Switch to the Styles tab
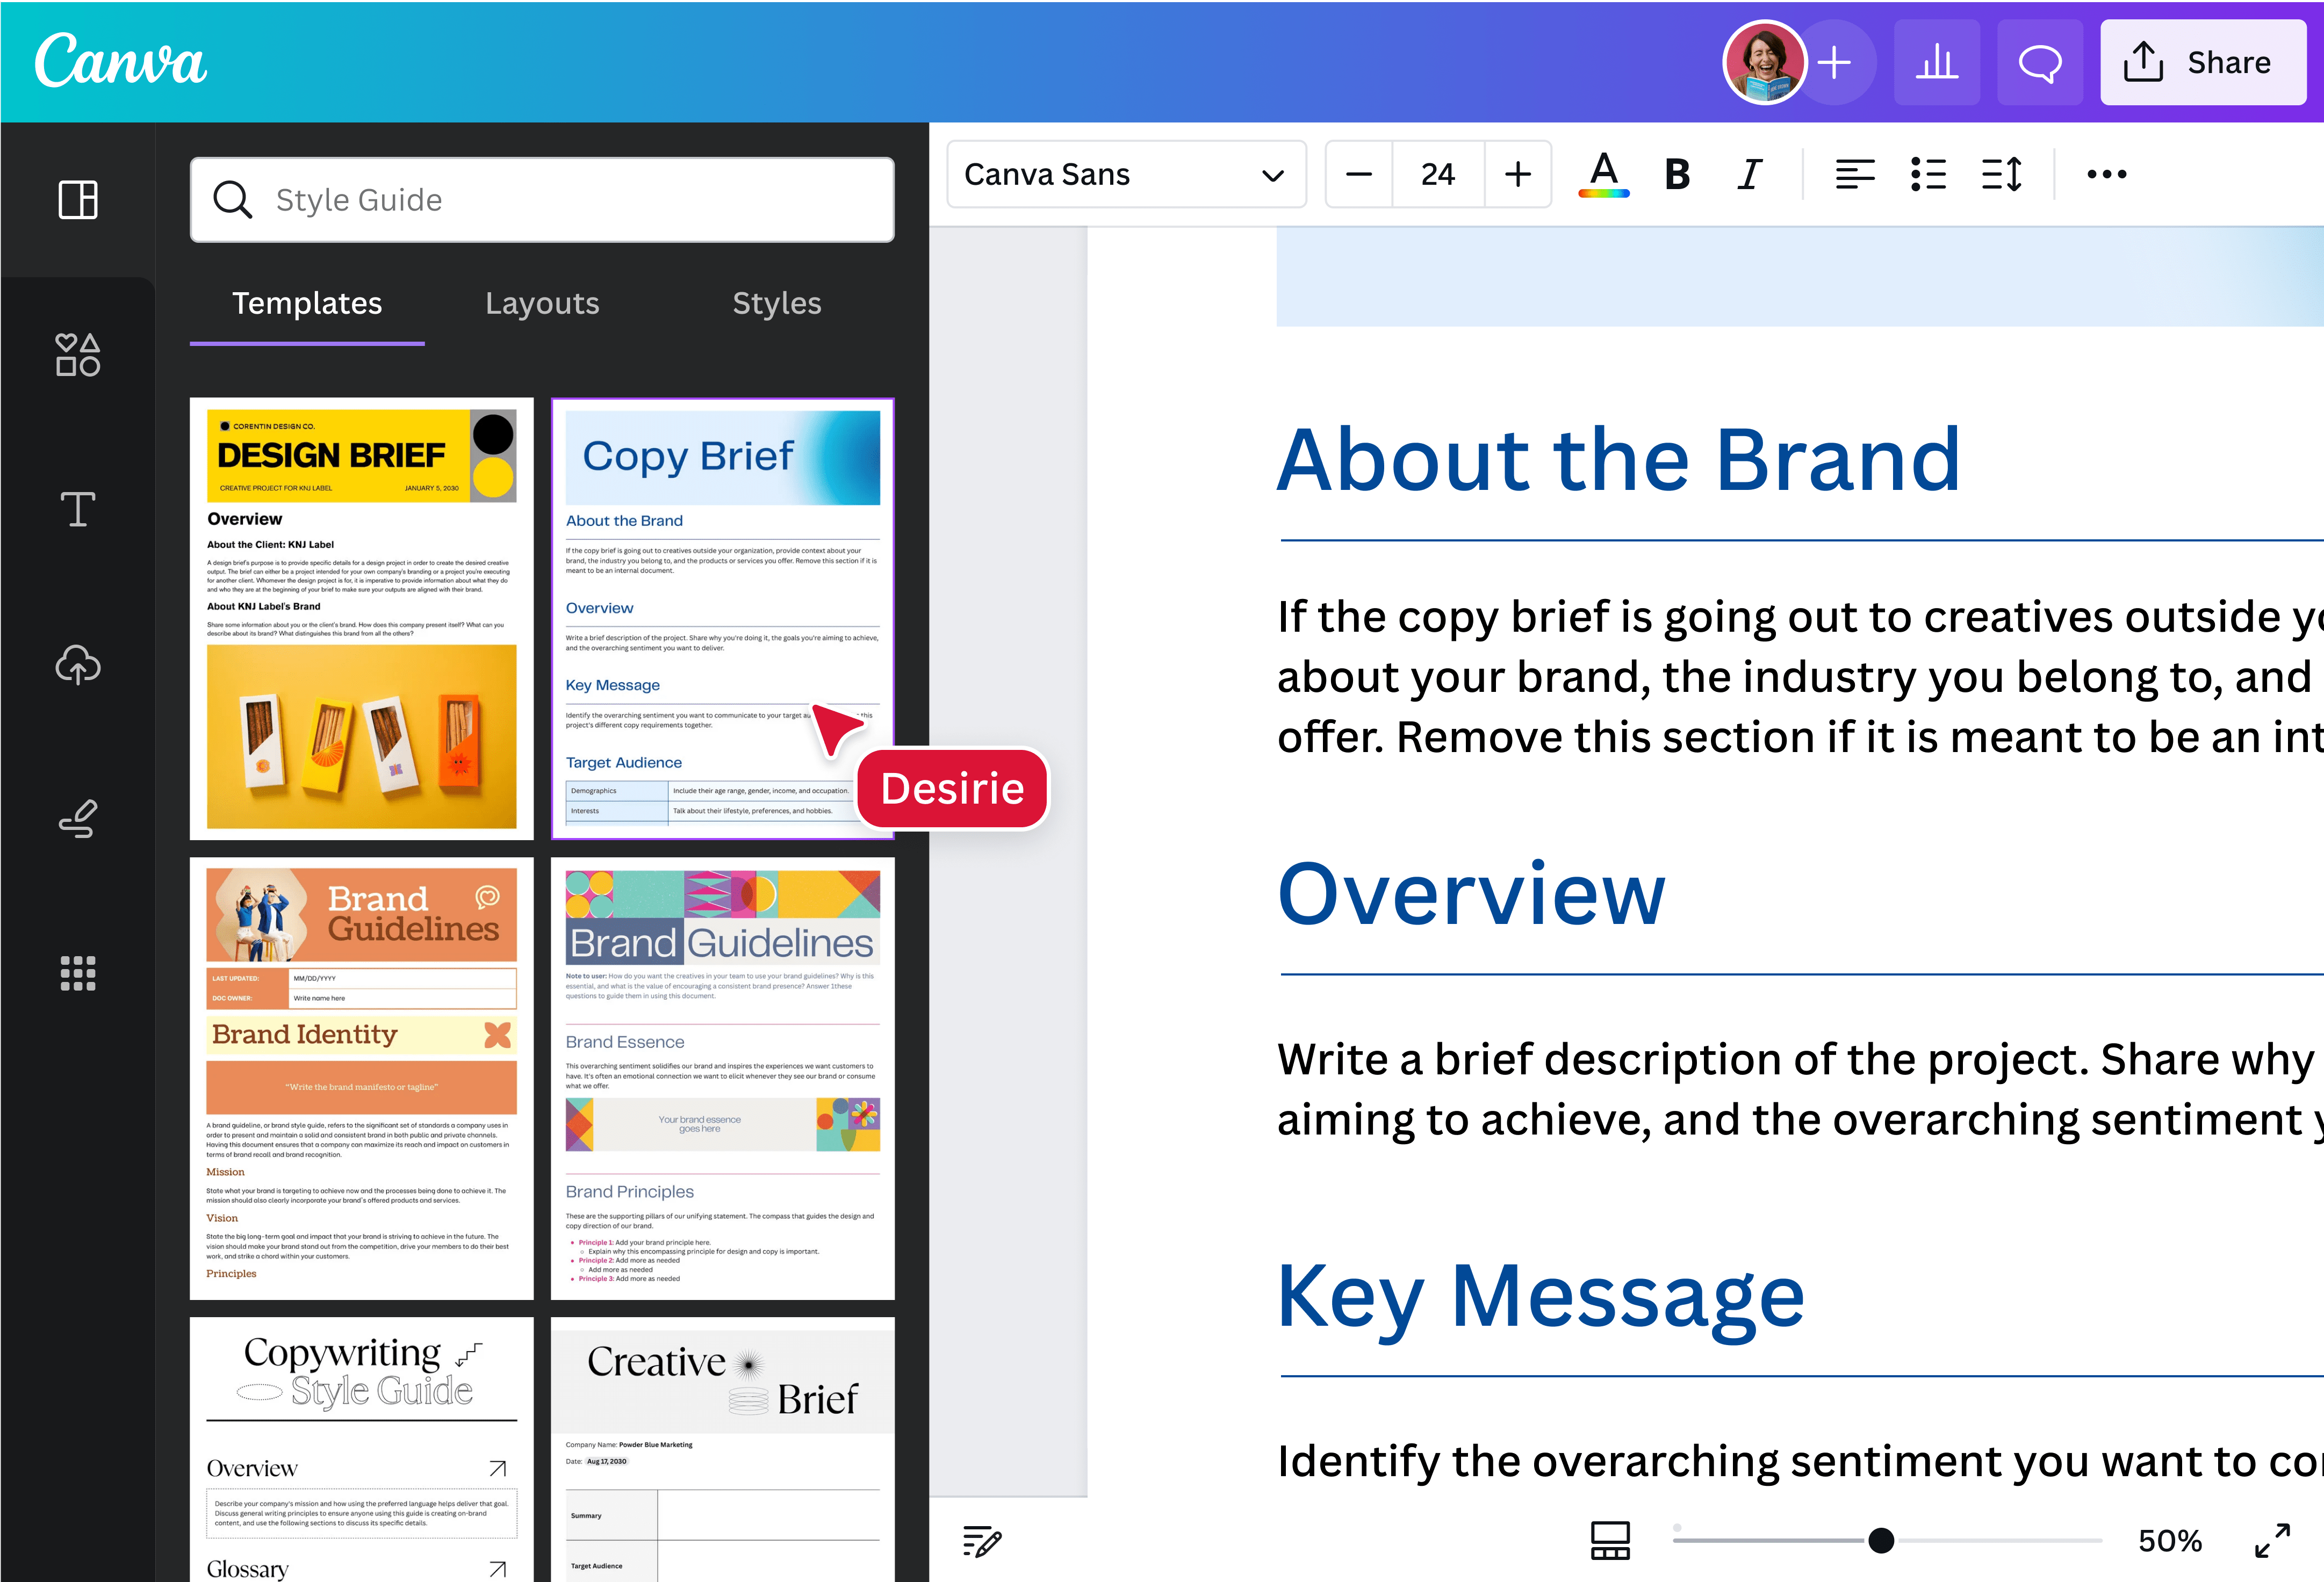 [x=777, y=303]
